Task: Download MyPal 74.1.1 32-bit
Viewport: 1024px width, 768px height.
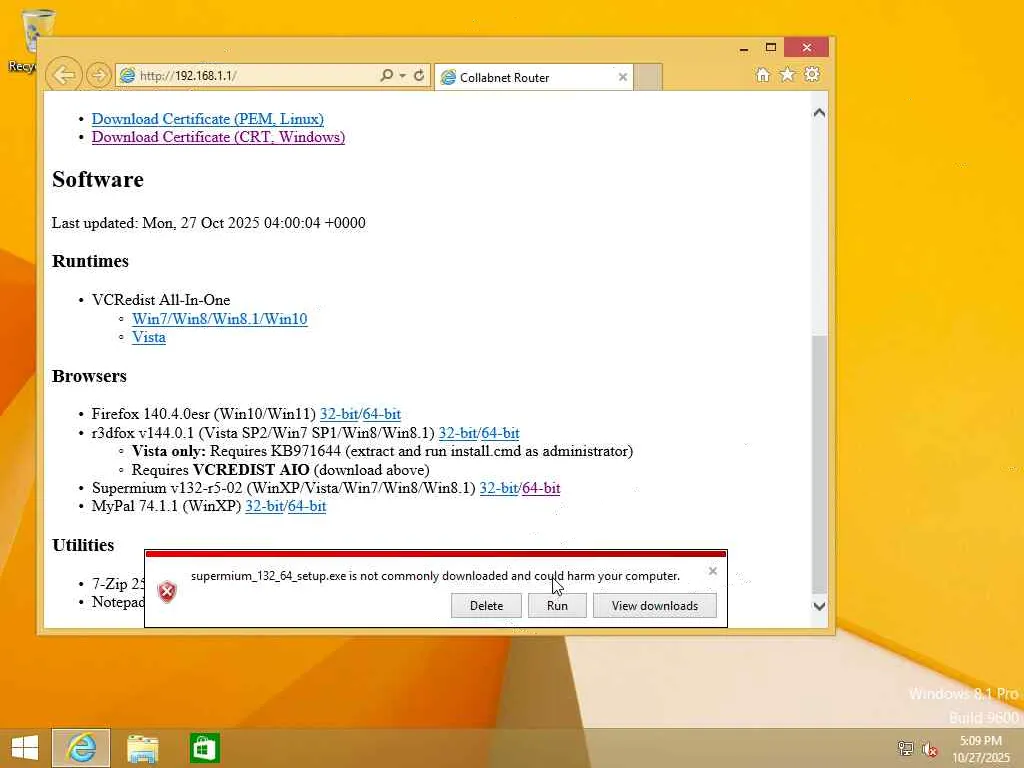Action: [x=264, y=506]
